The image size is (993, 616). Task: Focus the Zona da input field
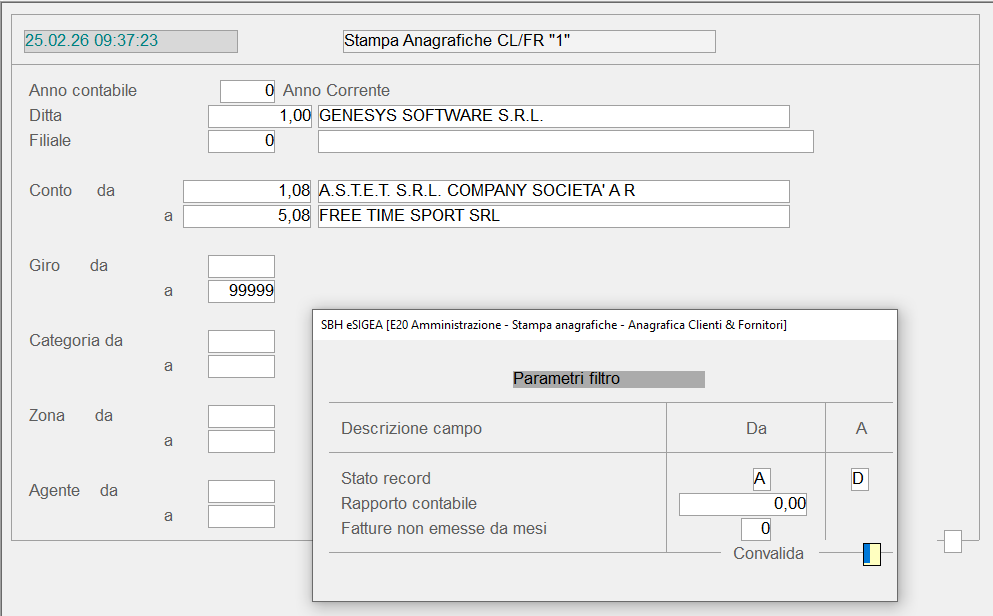click(241, 416)
